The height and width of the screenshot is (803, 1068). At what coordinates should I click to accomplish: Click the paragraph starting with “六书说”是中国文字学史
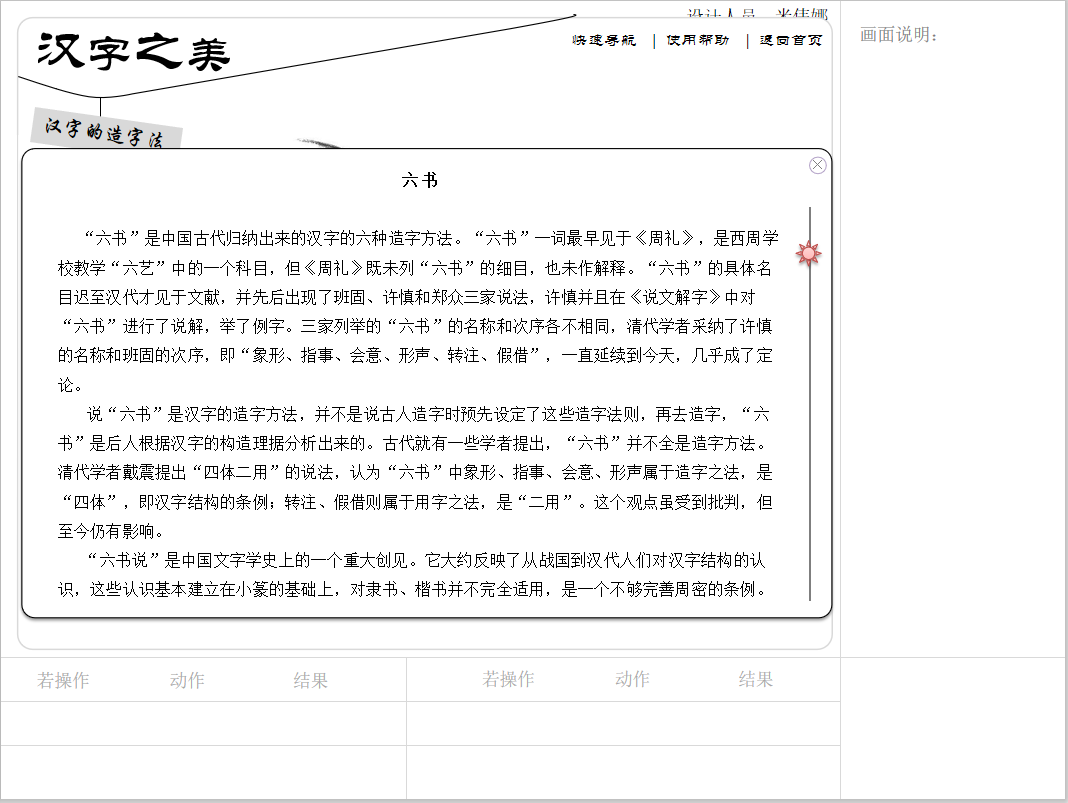click(x=413, y=575)
